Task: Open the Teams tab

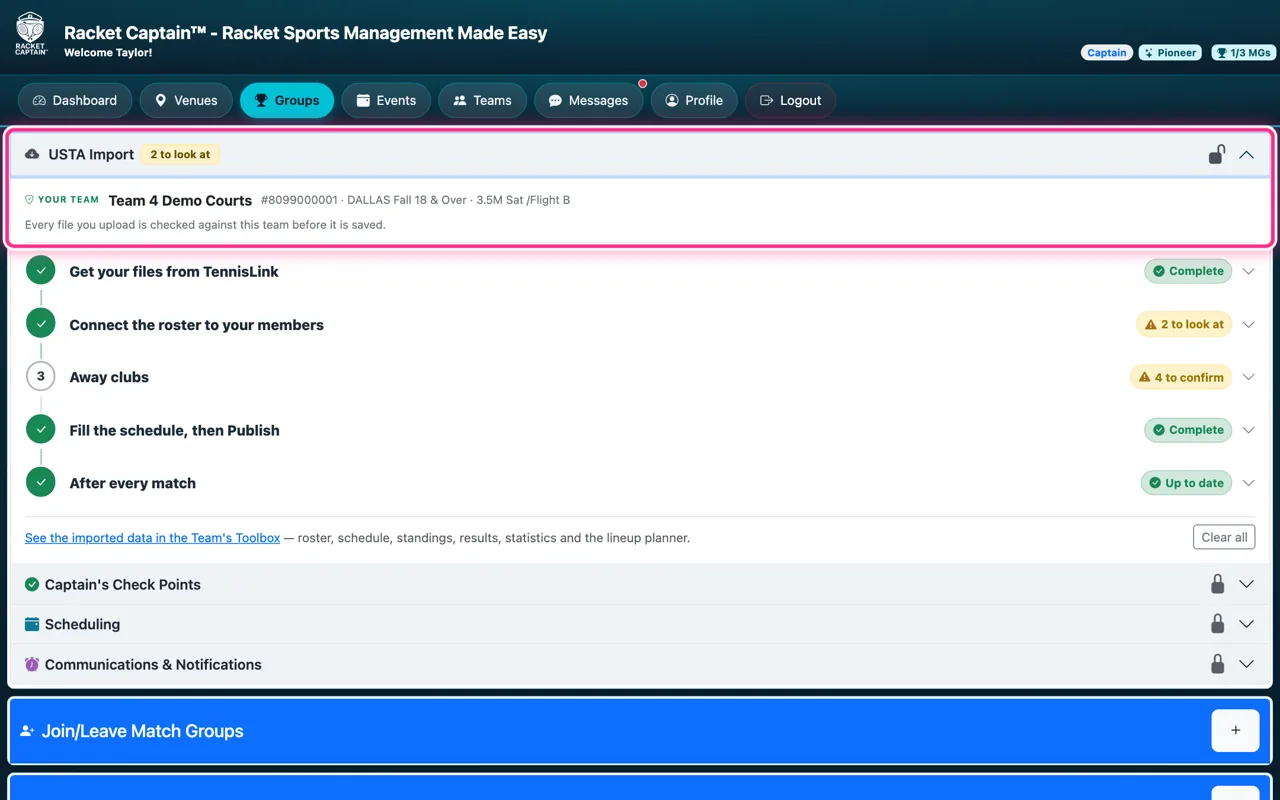Action: [482, 100]
